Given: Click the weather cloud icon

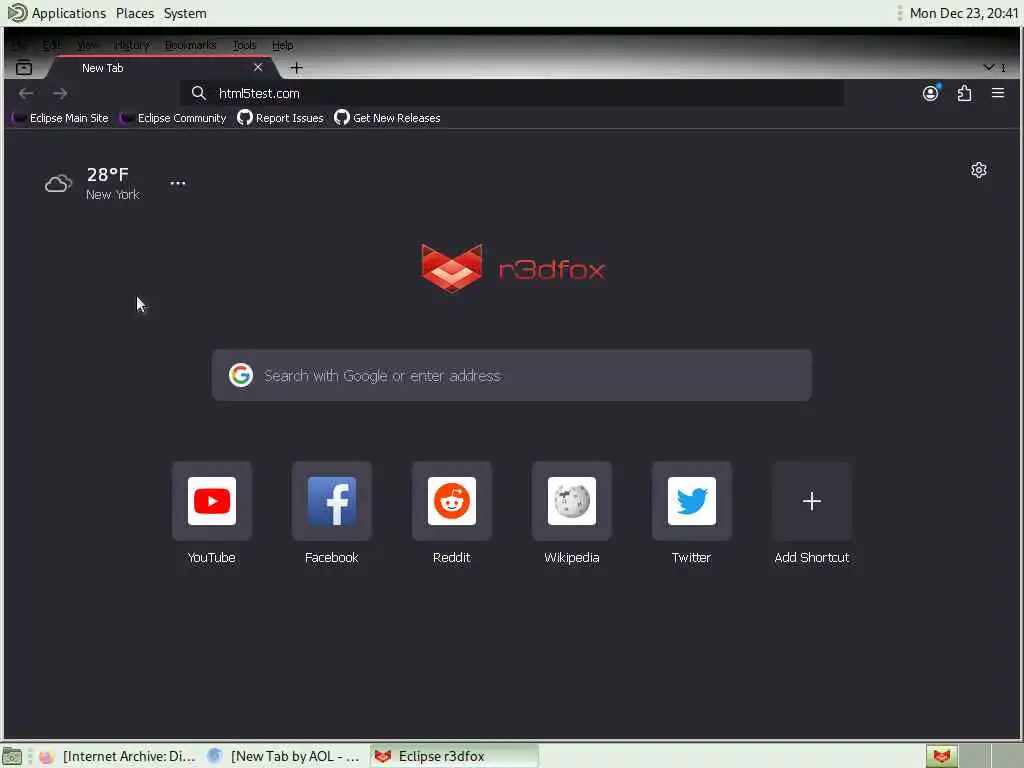Looking at the screenshot, I should pos(58,184).
